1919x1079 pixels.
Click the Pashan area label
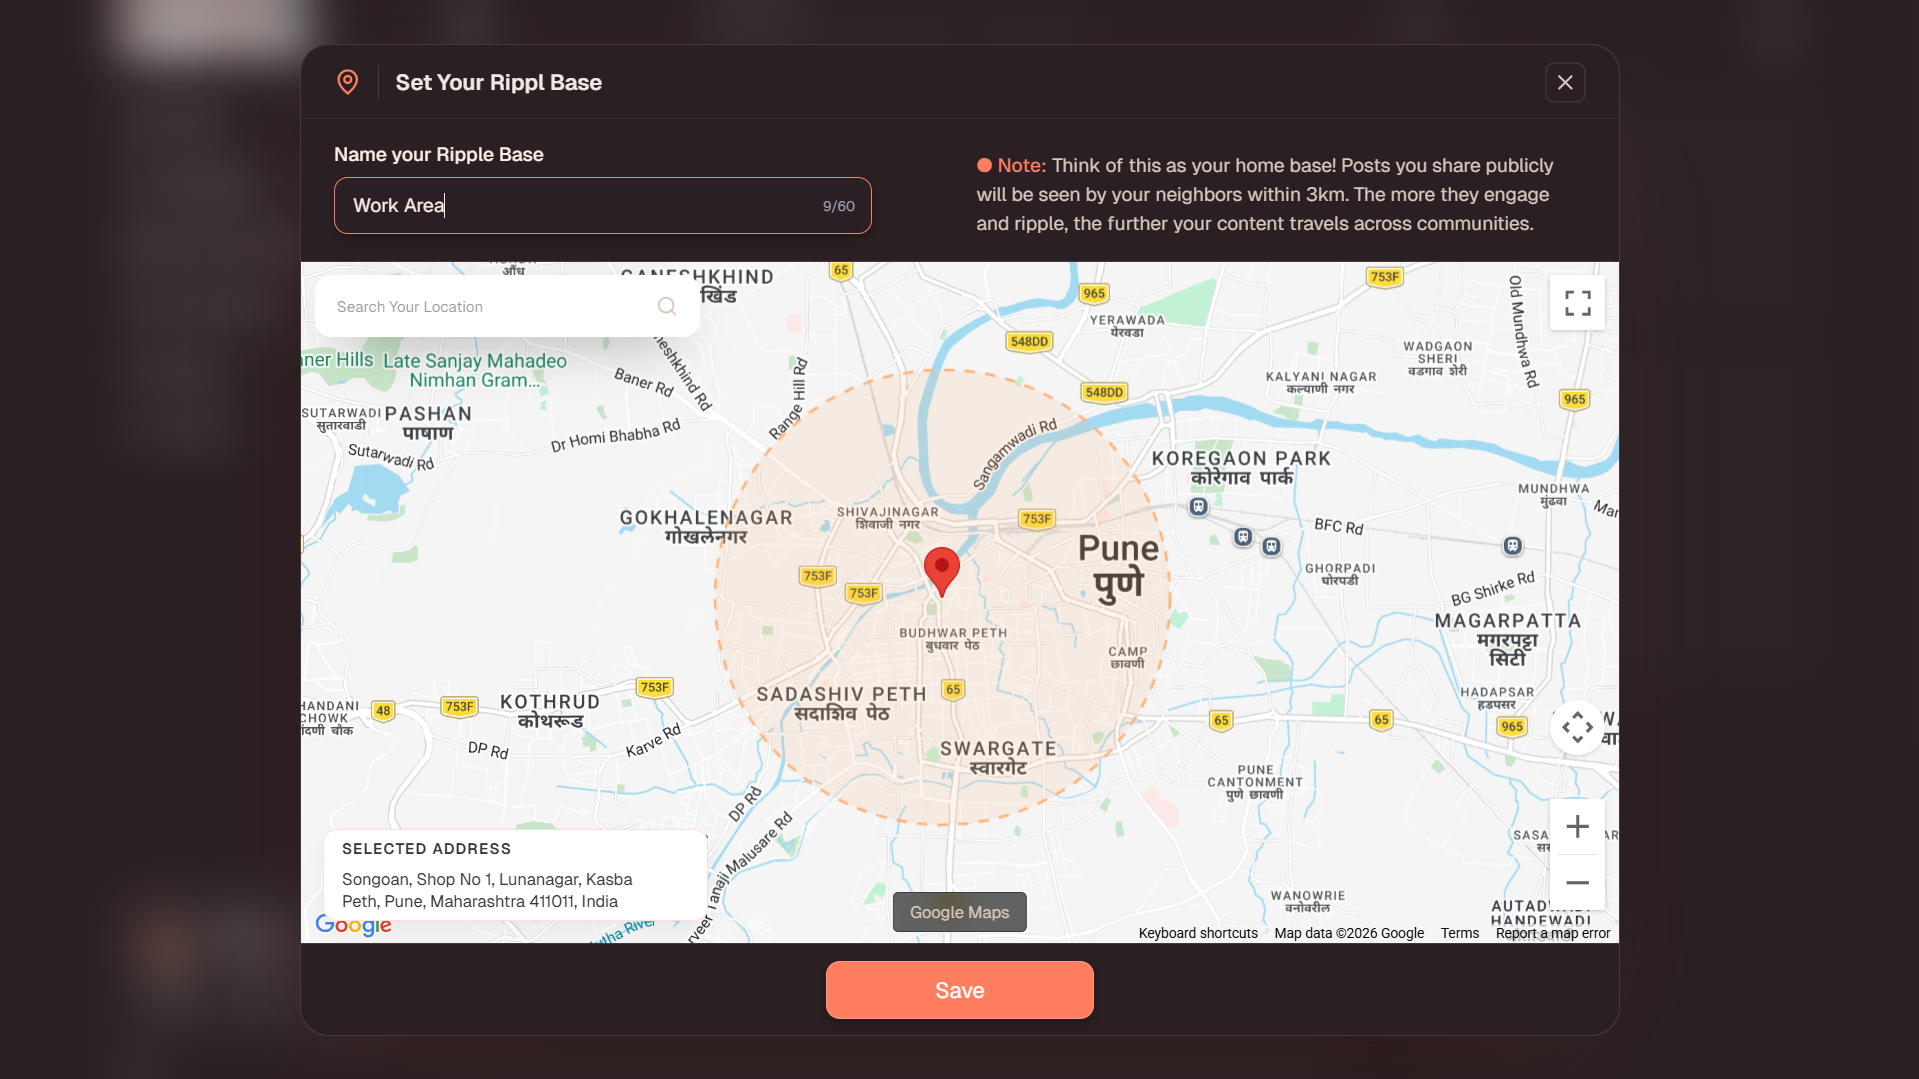click(427, 422)
